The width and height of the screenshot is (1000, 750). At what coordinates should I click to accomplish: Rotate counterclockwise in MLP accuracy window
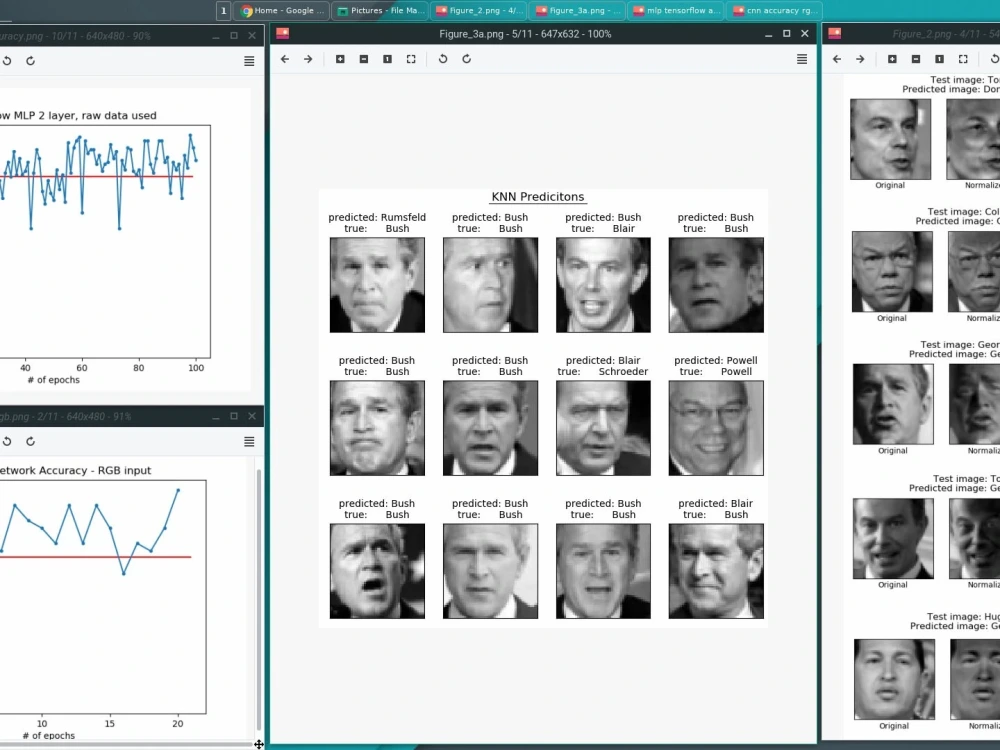pos(7,61)
